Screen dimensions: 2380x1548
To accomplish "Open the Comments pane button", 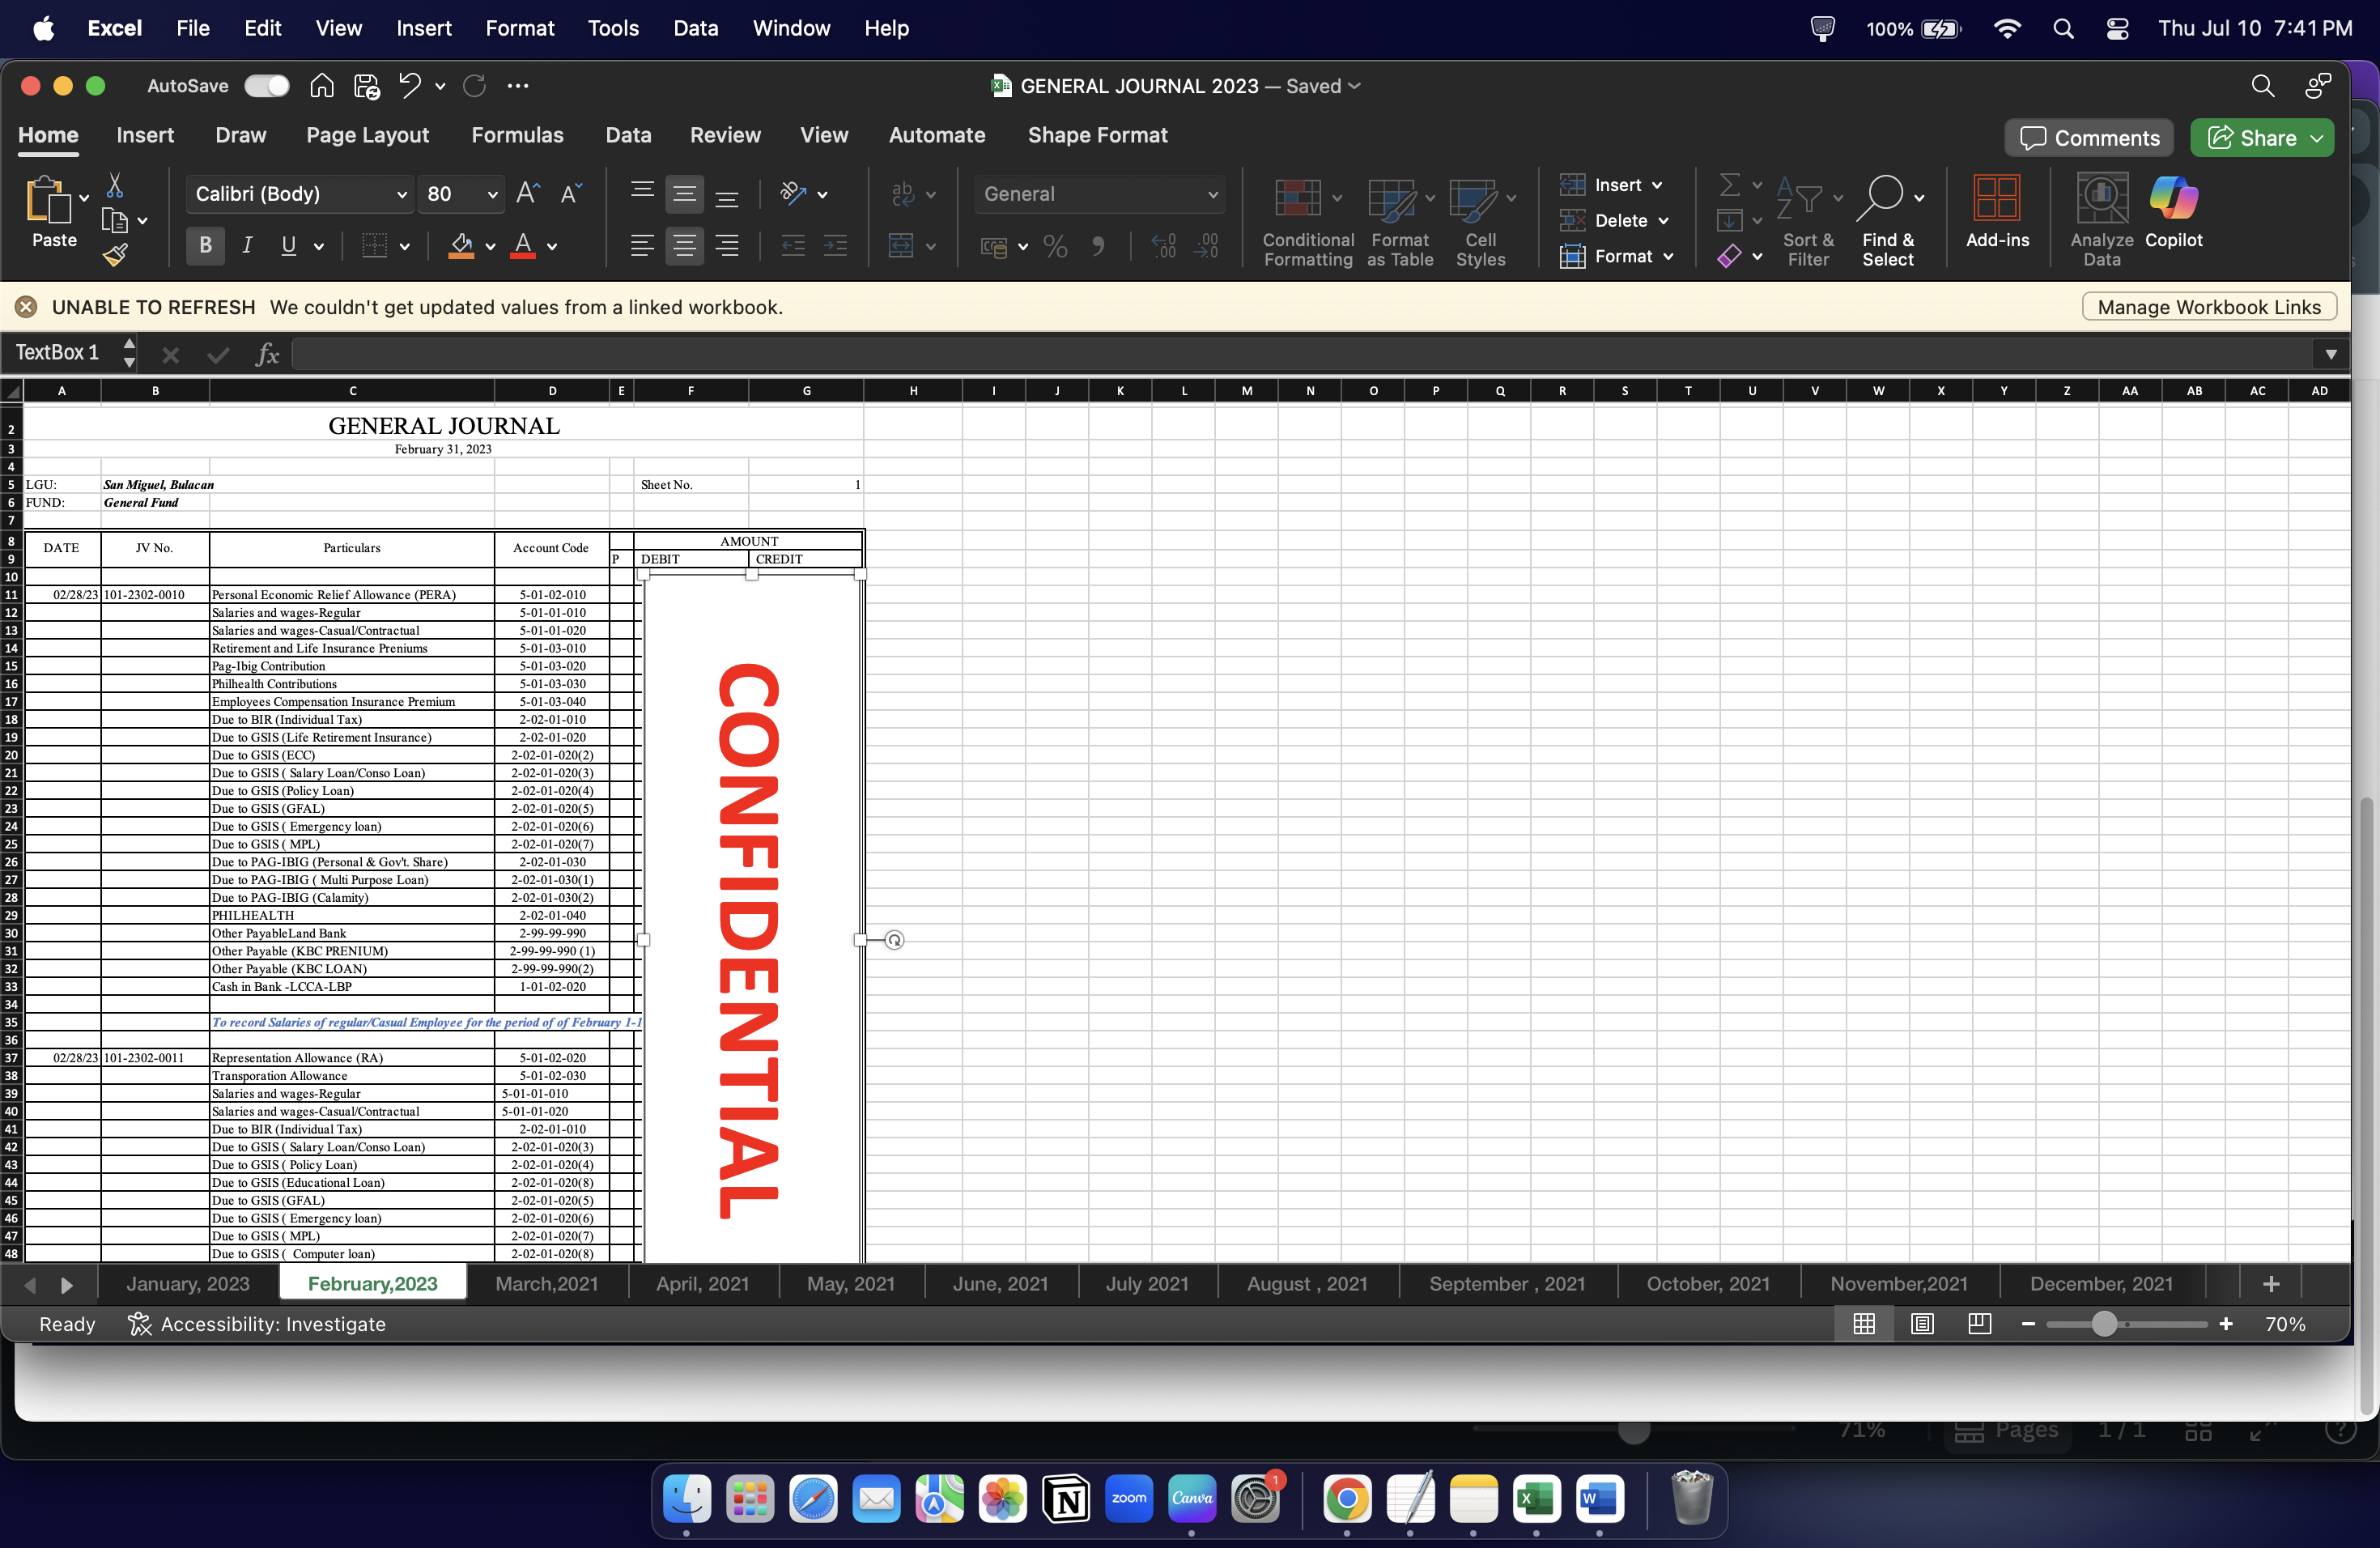I will click(2088, 138).
